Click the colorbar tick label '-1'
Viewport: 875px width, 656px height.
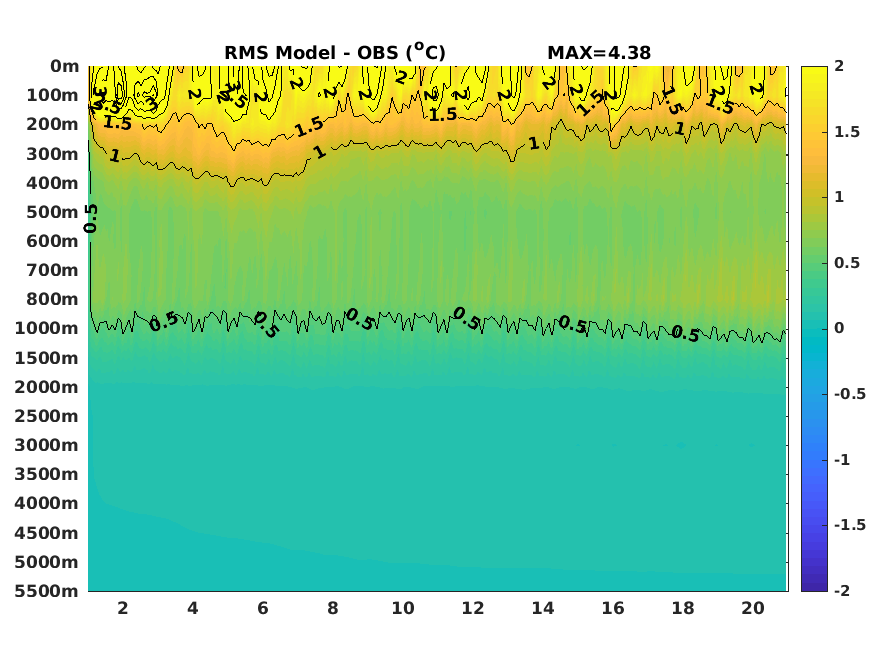coord(842,460)
